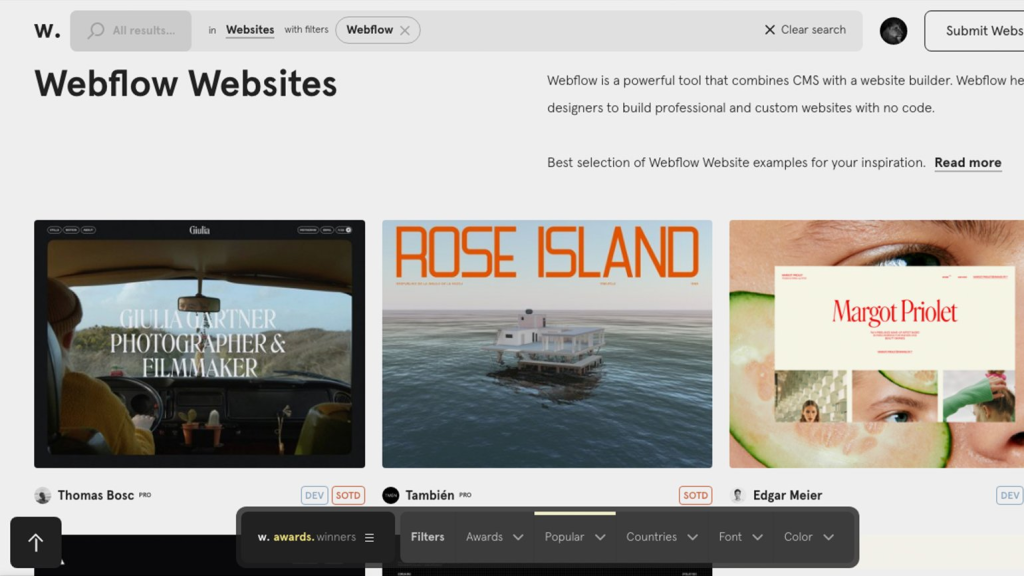Click Edgar Meier's avatar icon
This screenshot has width=1024, height=576.
pyautogui.click(x=738, y=496)
